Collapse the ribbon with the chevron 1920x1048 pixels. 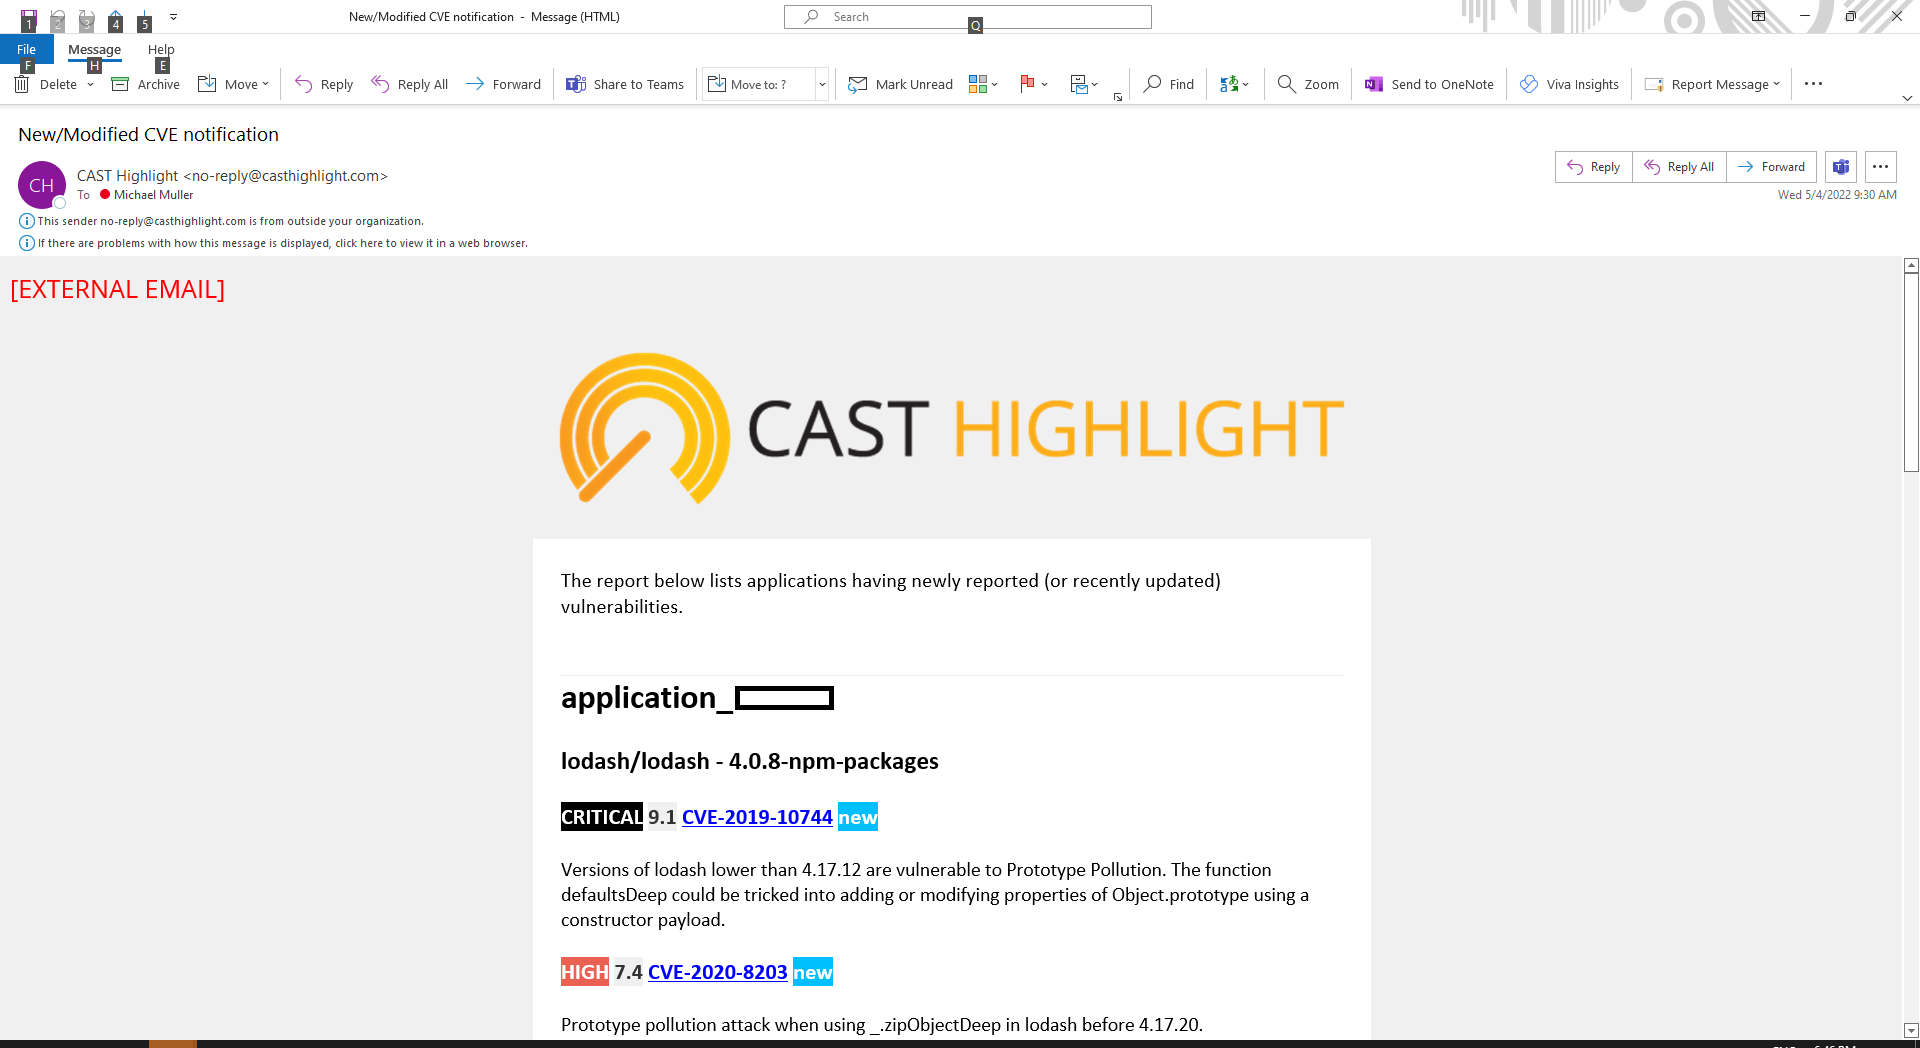(1907, 98)
